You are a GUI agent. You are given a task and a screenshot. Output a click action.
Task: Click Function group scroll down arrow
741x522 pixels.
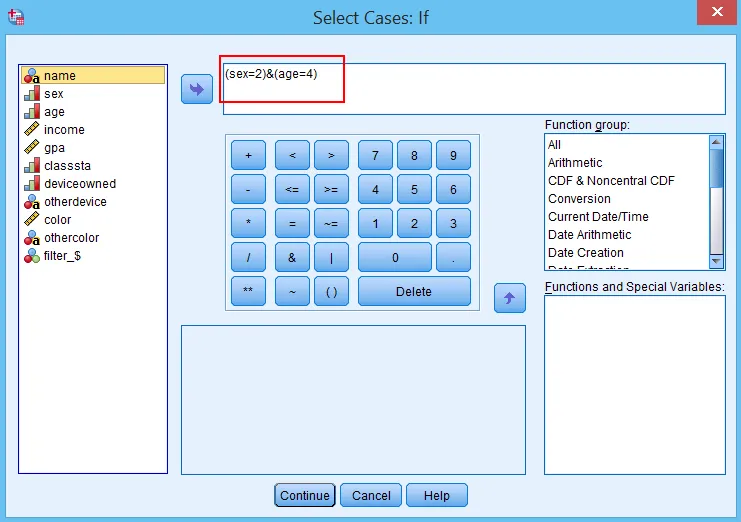(716, 261)
